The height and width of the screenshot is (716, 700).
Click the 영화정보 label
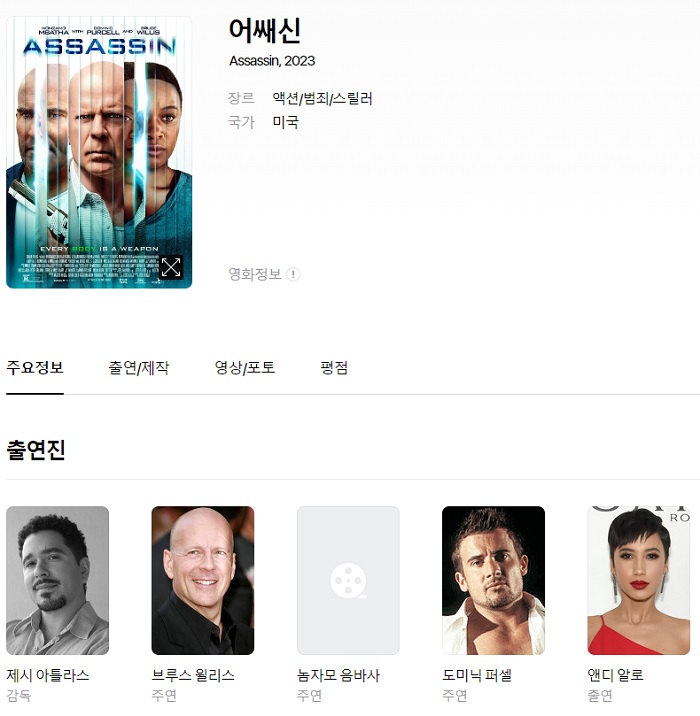[x=255, y=274]
